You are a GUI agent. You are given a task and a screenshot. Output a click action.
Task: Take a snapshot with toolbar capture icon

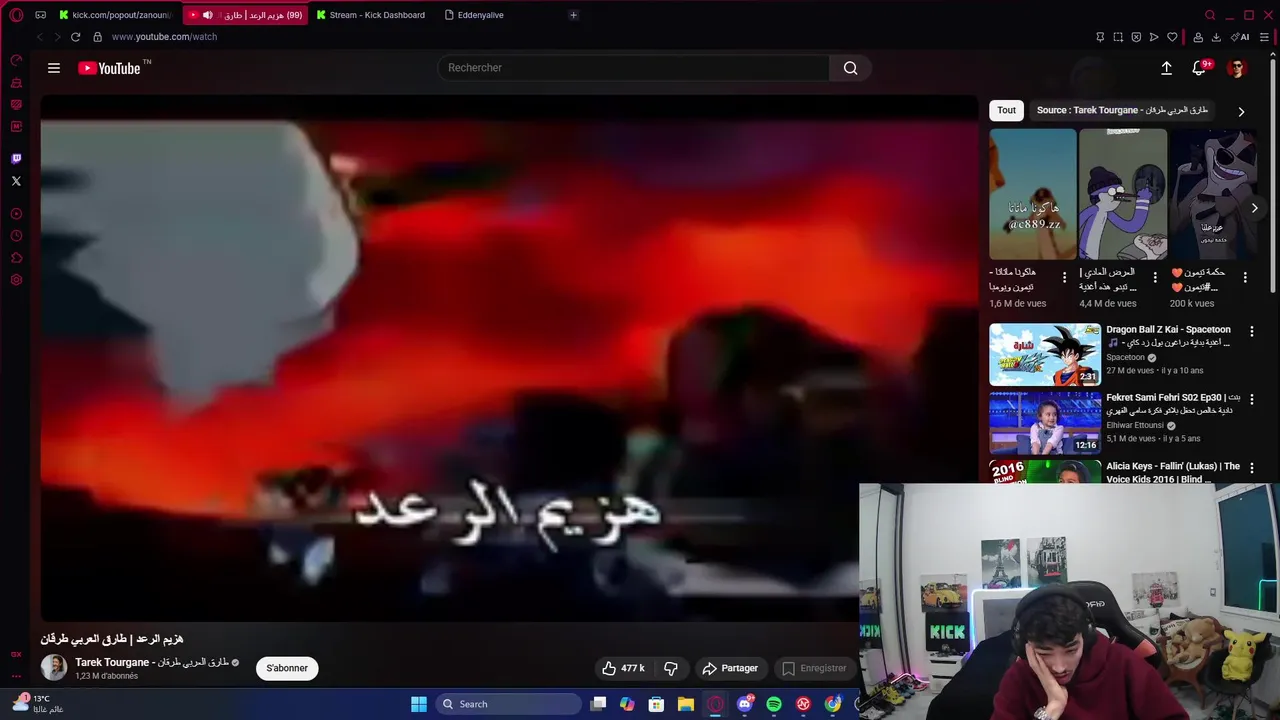tap(1118, 37)
